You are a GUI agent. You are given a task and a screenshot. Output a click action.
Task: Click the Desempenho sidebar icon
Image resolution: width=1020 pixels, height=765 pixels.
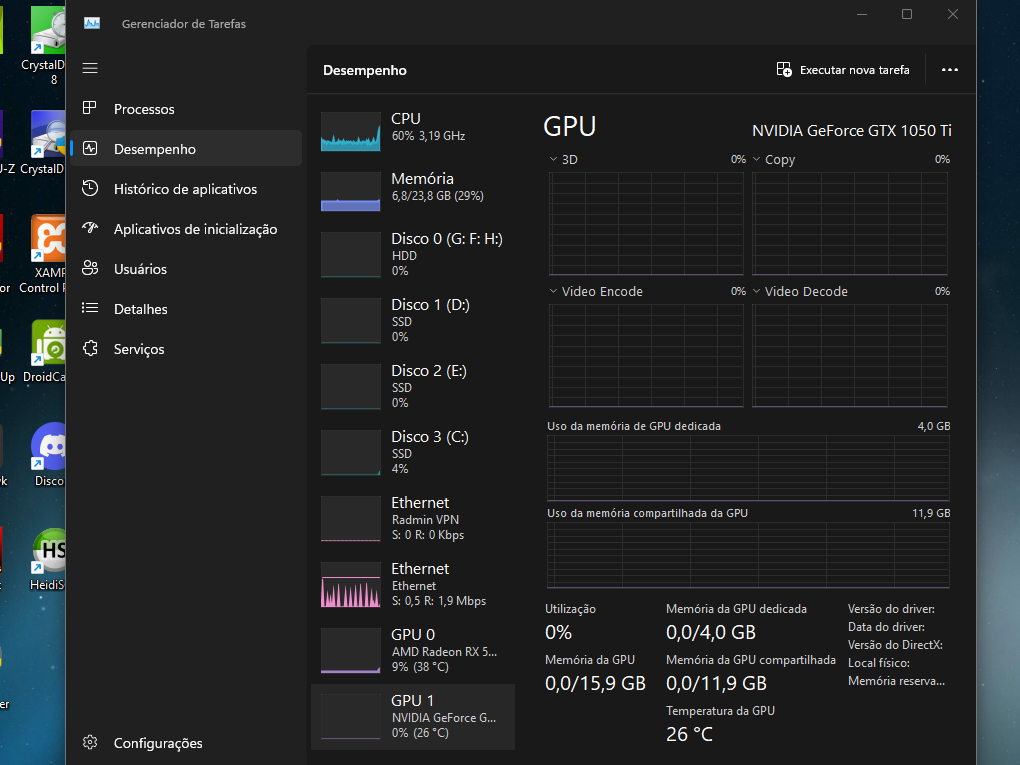point(90,148)
